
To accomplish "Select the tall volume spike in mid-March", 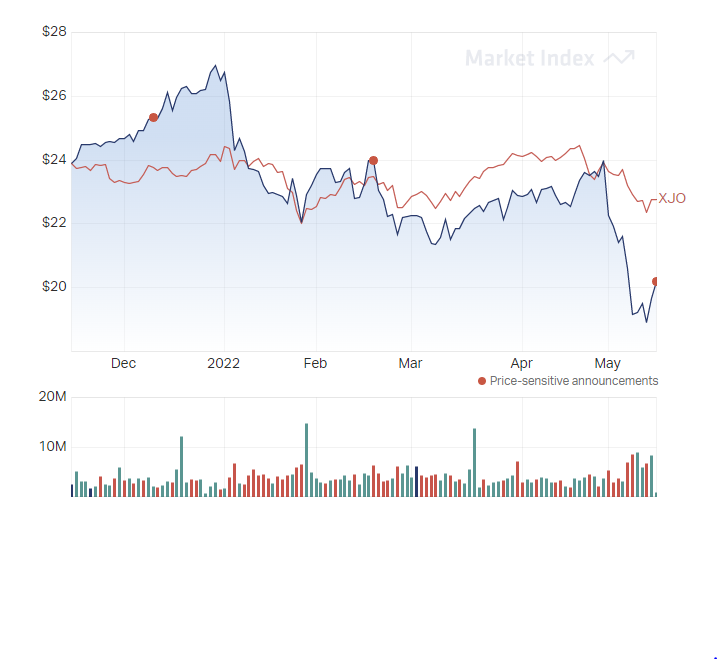I will [475, 463].
